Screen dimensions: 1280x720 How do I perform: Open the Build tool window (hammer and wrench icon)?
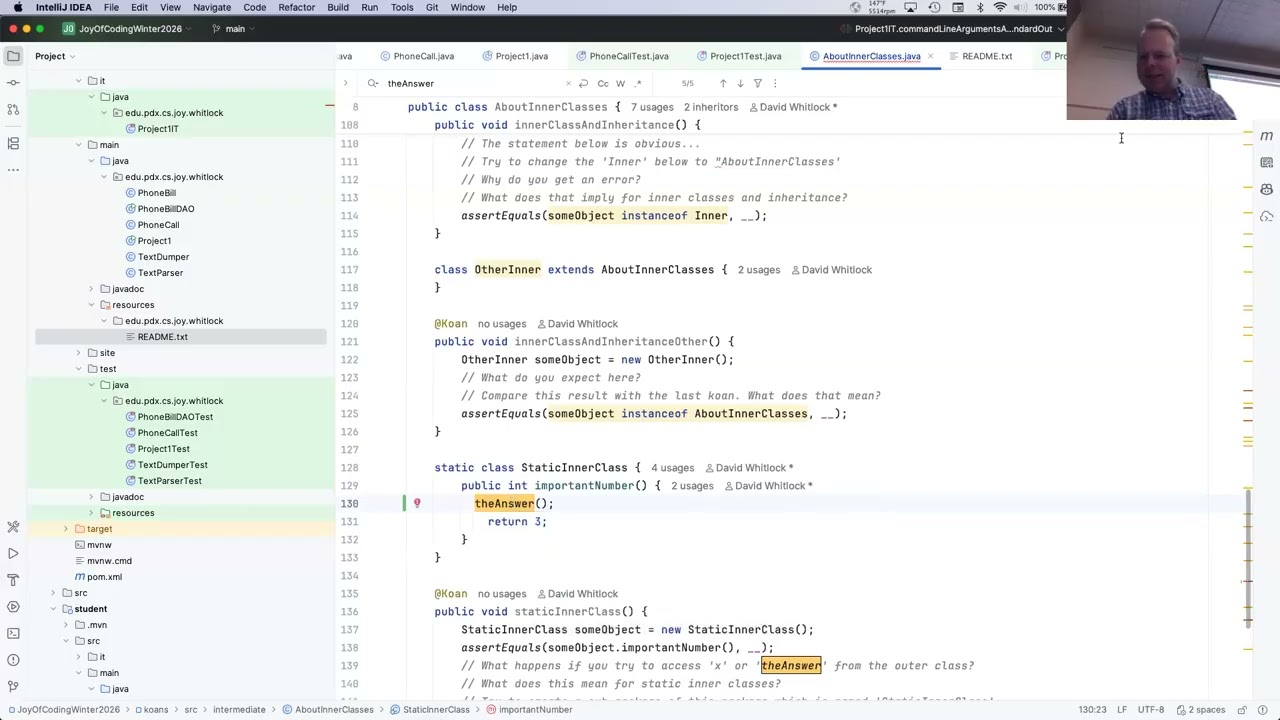click(13, 527)
